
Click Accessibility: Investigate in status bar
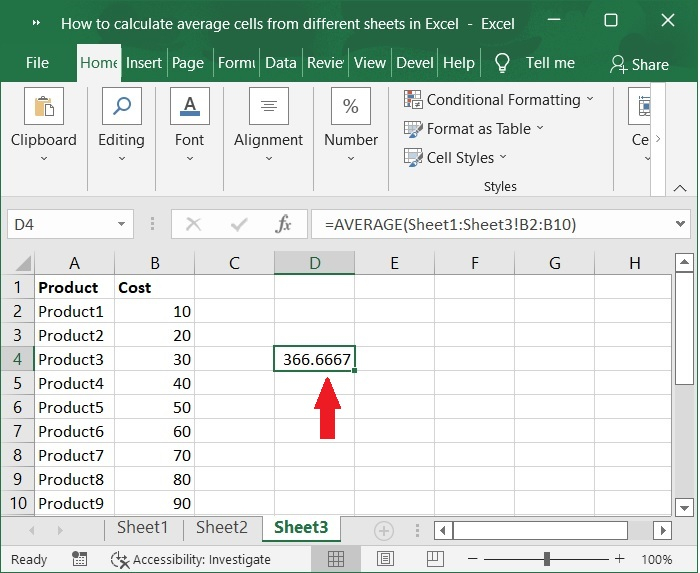[190, 559]
